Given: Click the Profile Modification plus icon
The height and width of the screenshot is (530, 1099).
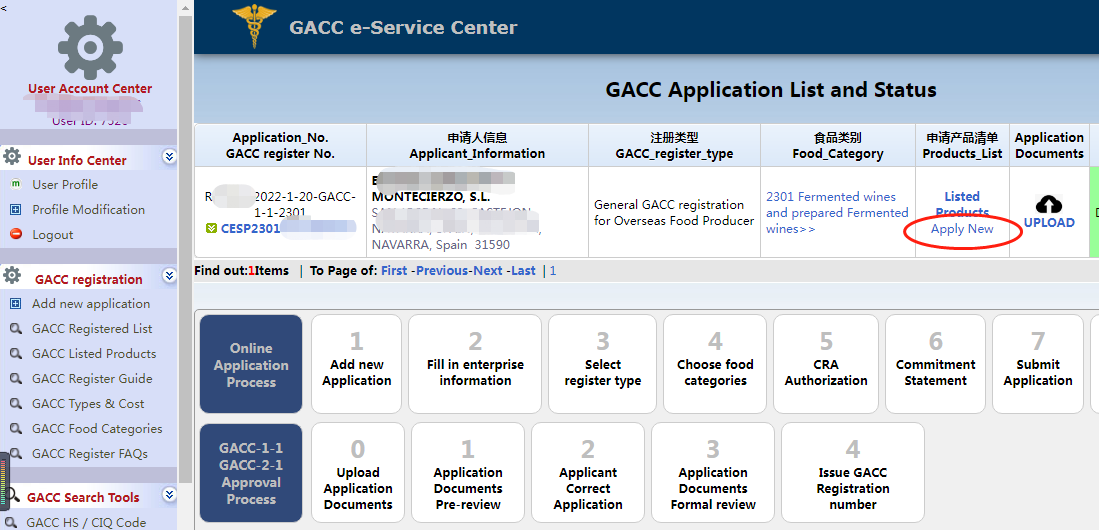Looking at the screenshot, I should coord(15,210).
